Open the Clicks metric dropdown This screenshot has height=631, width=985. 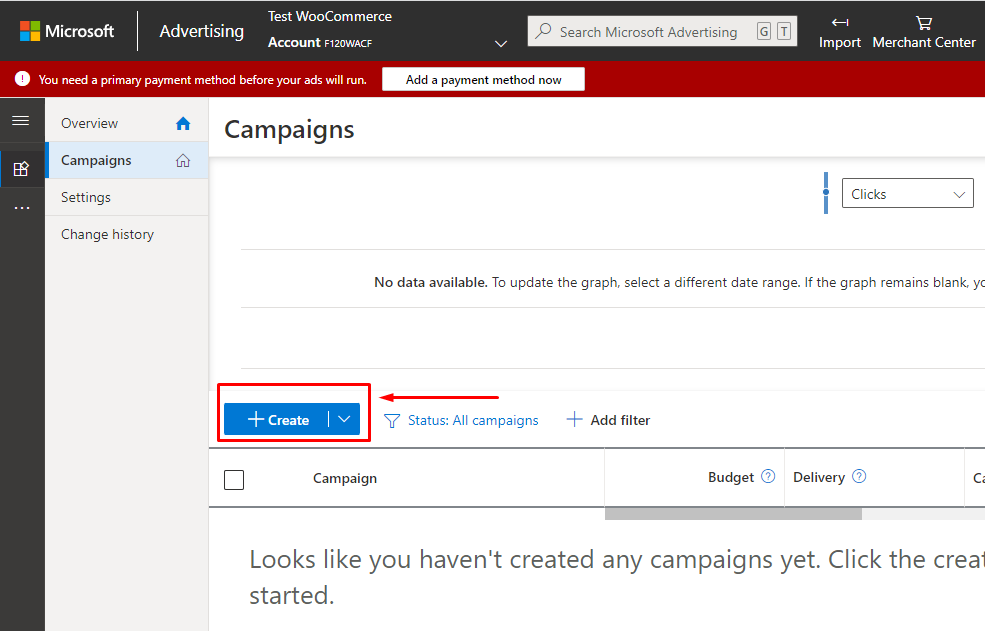[908, 194]
